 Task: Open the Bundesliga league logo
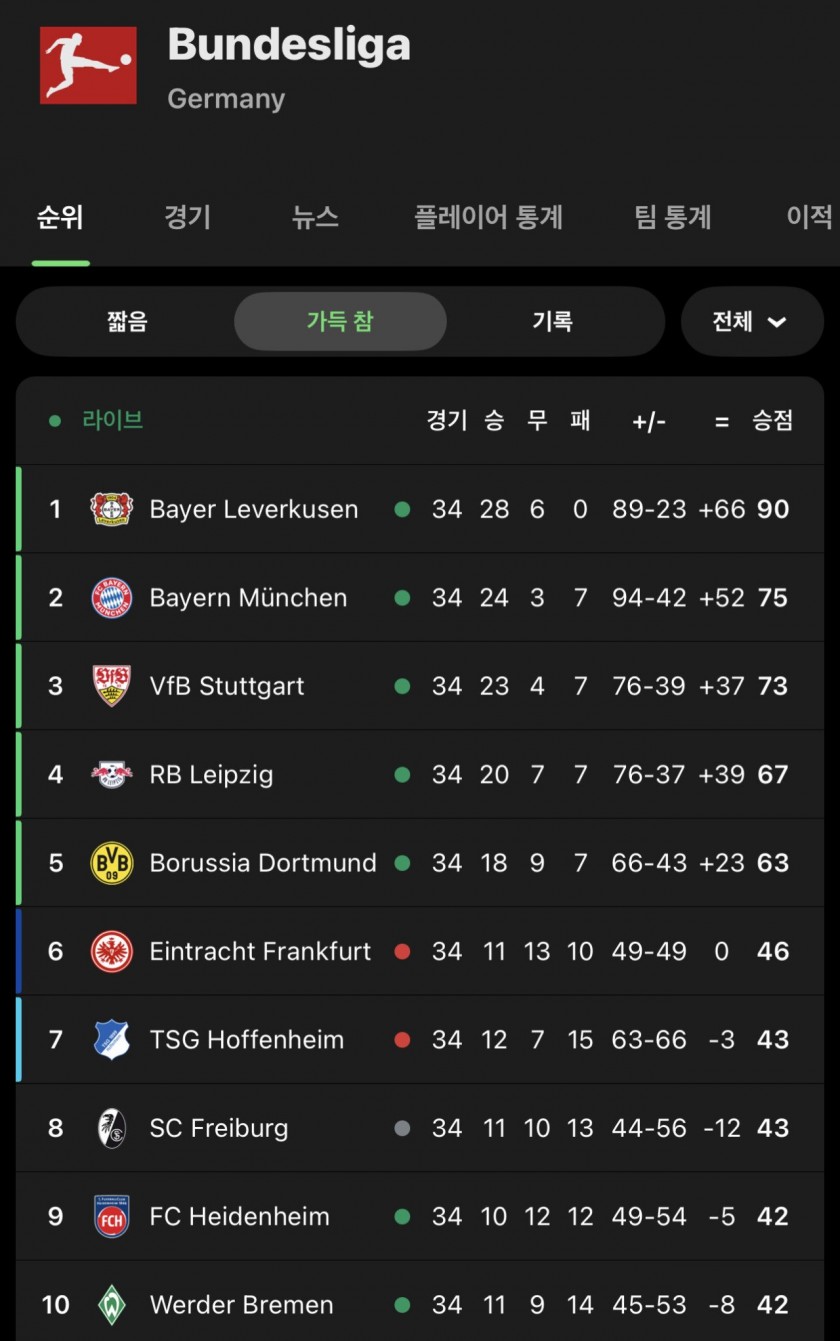pos(88,65)
